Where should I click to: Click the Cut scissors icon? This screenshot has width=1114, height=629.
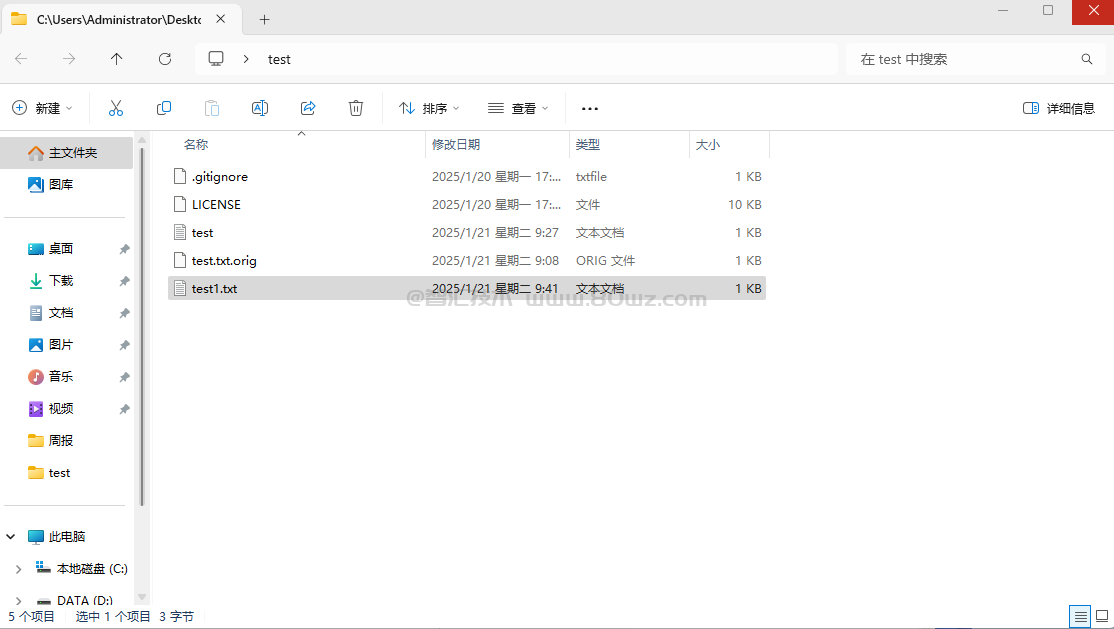pos(116,108)
